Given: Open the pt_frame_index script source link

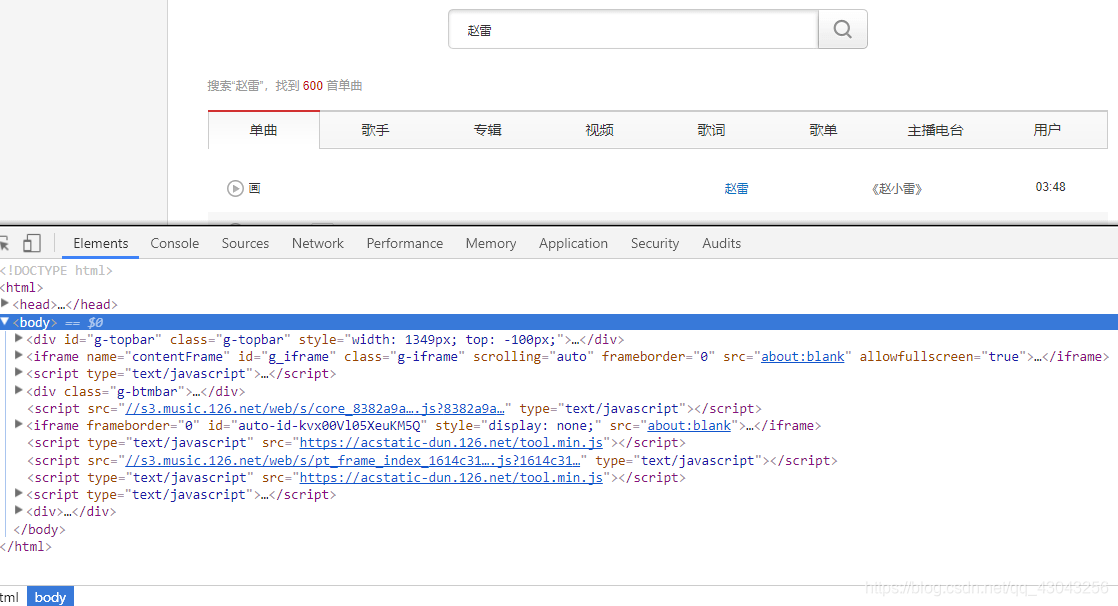Looking at the screenshot, I should click(x=353, y=461).
